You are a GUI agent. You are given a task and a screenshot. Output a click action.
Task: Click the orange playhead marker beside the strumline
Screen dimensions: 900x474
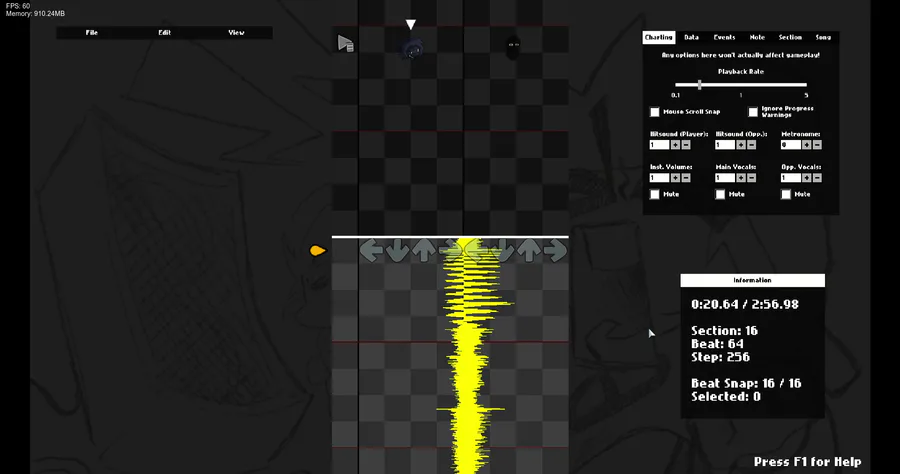pos(317,251)
